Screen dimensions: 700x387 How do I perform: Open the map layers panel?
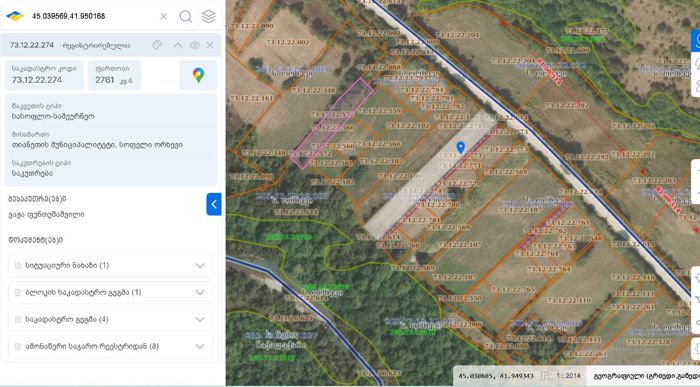tap(208, 17)
